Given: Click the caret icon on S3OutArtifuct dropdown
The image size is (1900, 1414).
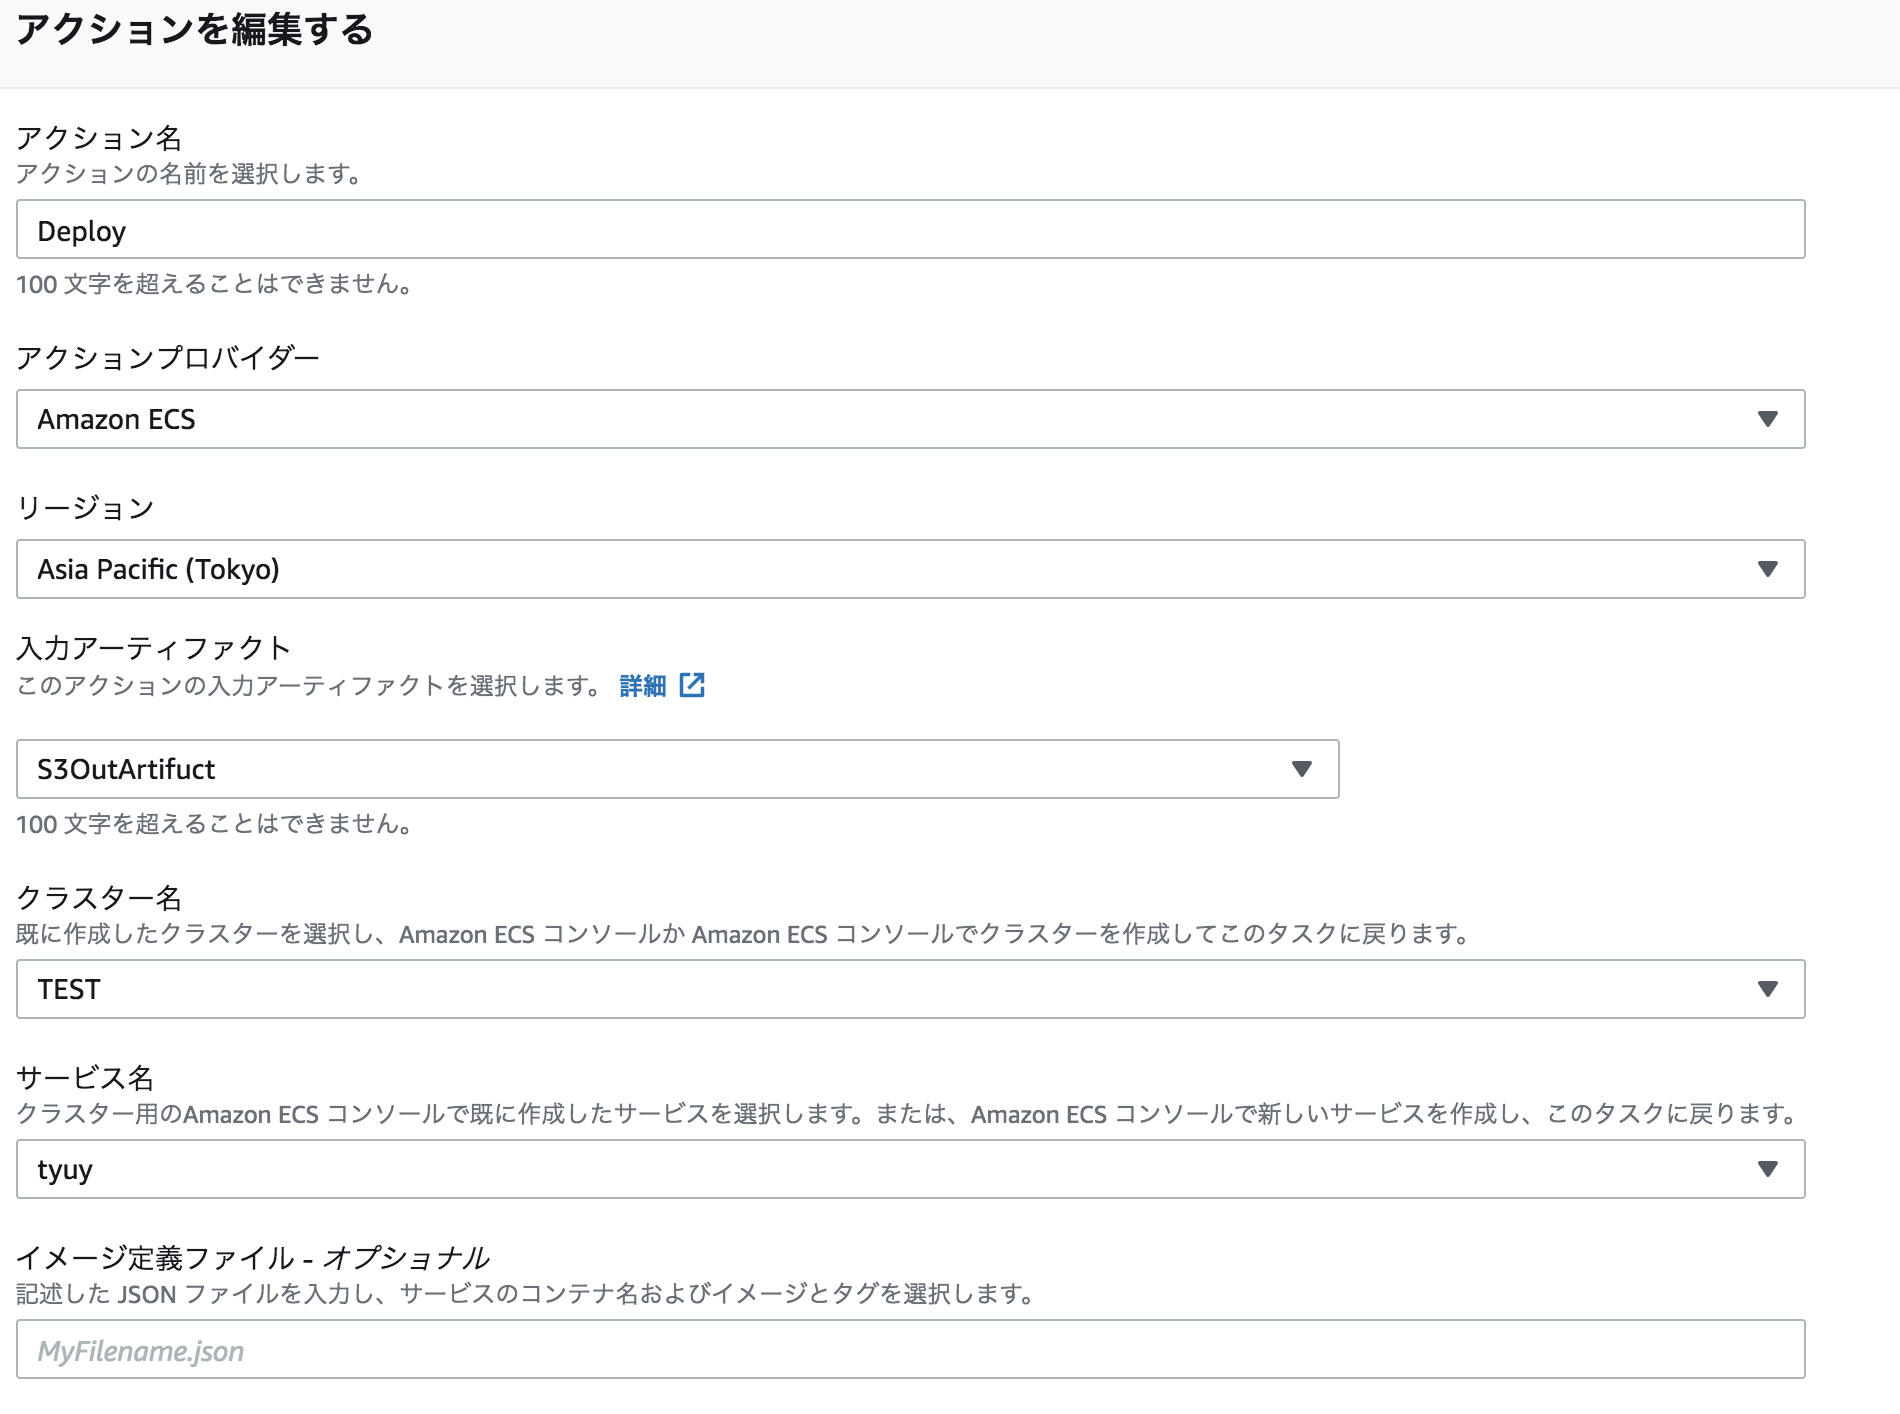Looking at the screenshot, I should click(x=1302, y=769).
